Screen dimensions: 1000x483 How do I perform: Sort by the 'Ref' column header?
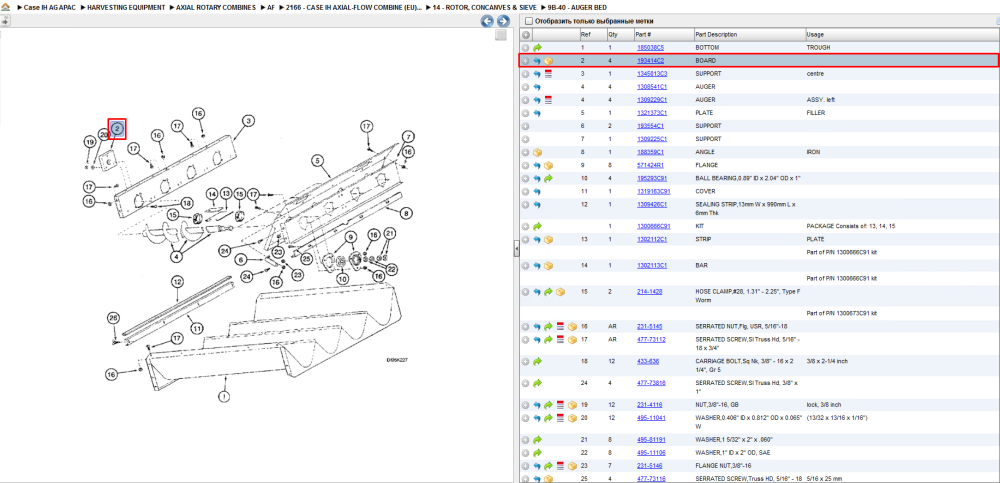tap(585, 34)
